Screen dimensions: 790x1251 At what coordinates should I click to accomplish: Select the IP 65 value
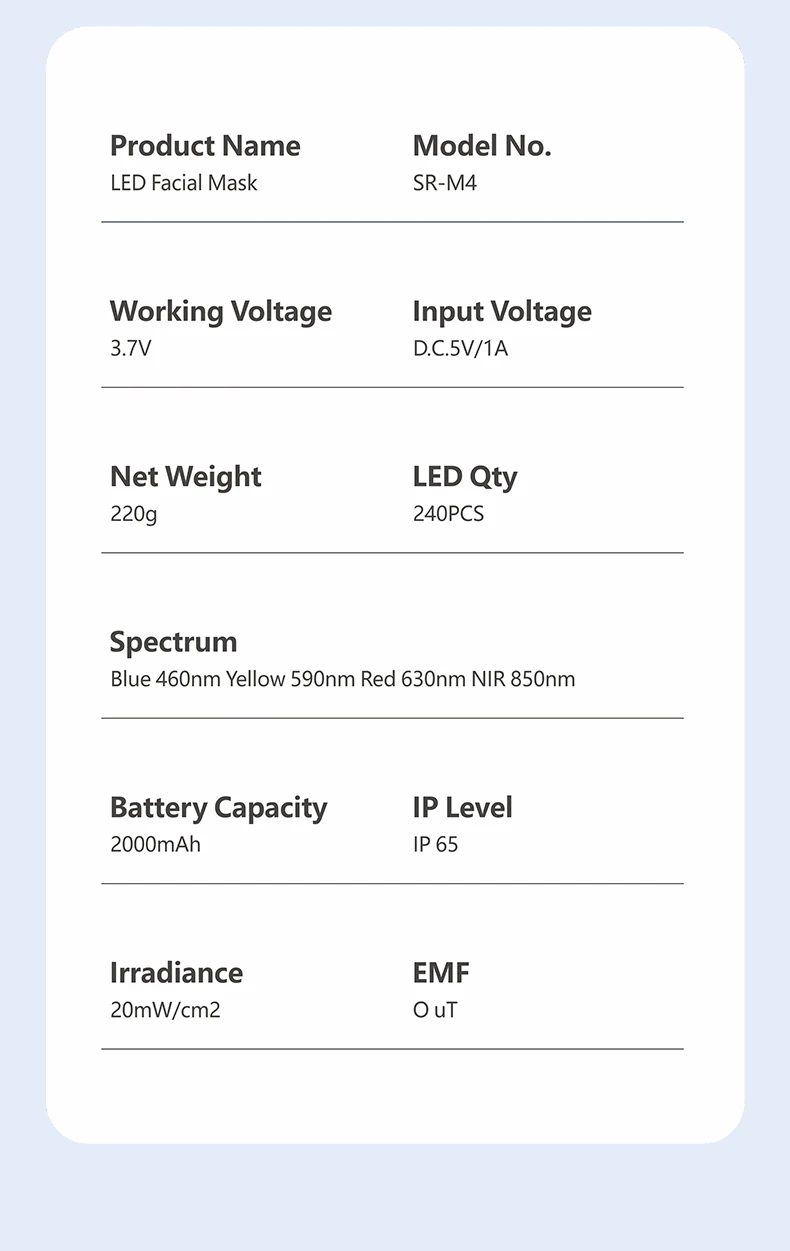(435, 845)
